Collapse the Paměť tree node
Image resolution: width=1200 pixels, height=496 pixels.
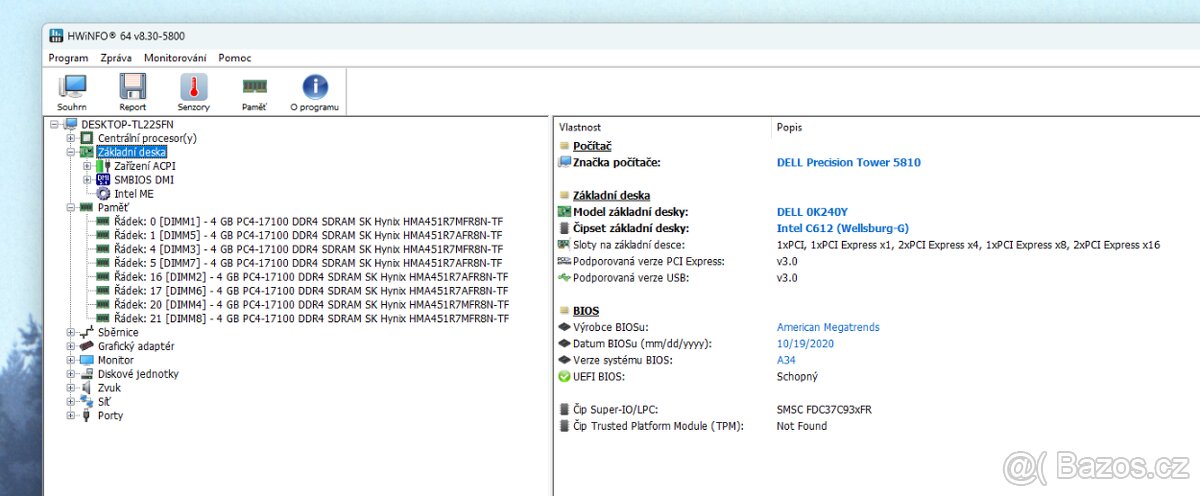coord(71,207)
